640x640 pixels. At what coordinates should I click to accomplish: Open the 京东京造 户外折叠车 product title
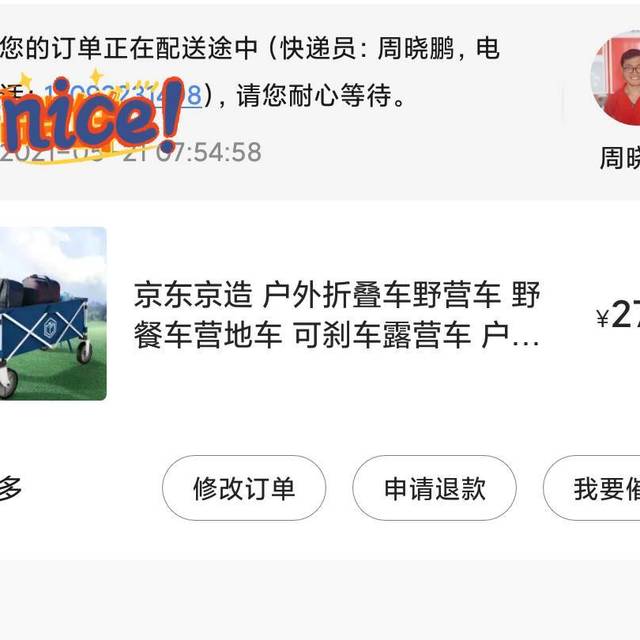coord(337,315)
